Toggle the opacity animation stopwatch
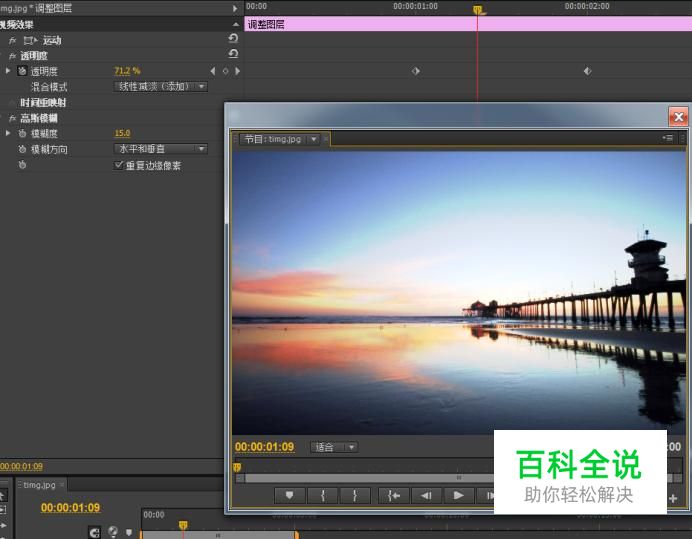This screenshot has height=539, width=692. 22,71
